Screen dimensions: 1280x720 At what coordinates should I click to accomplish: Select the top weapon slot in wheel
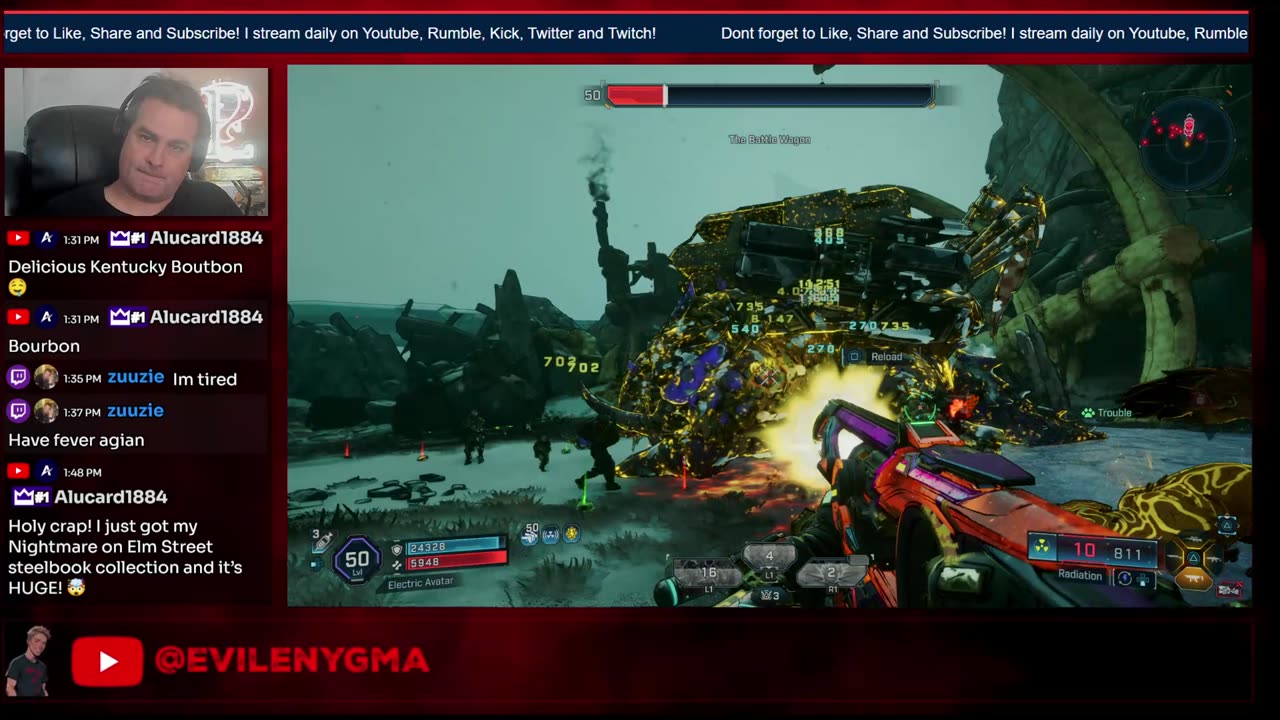[x=1193, y=540]
